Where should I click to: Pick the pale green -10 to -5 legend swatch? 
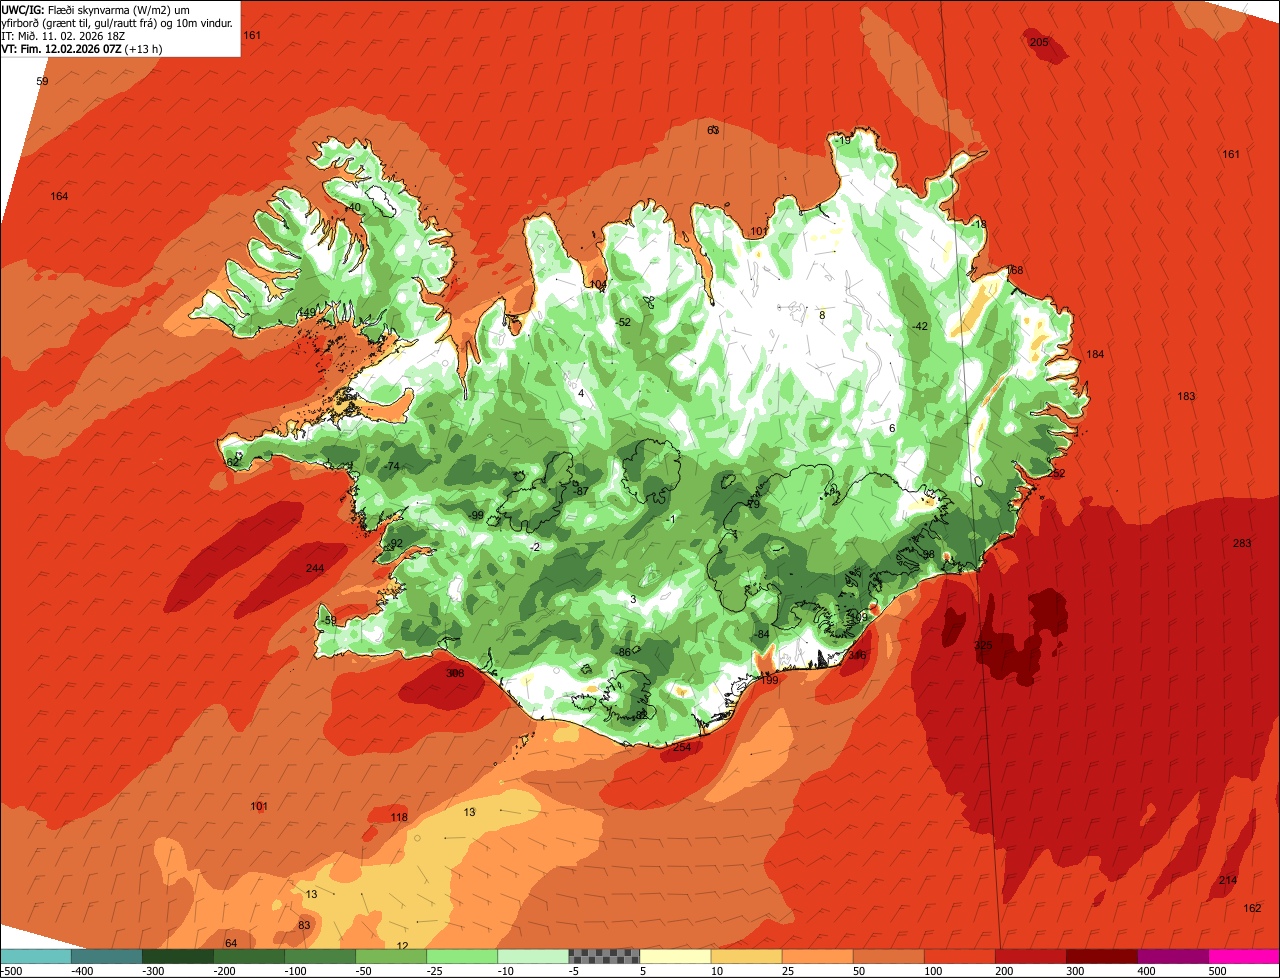(x=533, y=956)
